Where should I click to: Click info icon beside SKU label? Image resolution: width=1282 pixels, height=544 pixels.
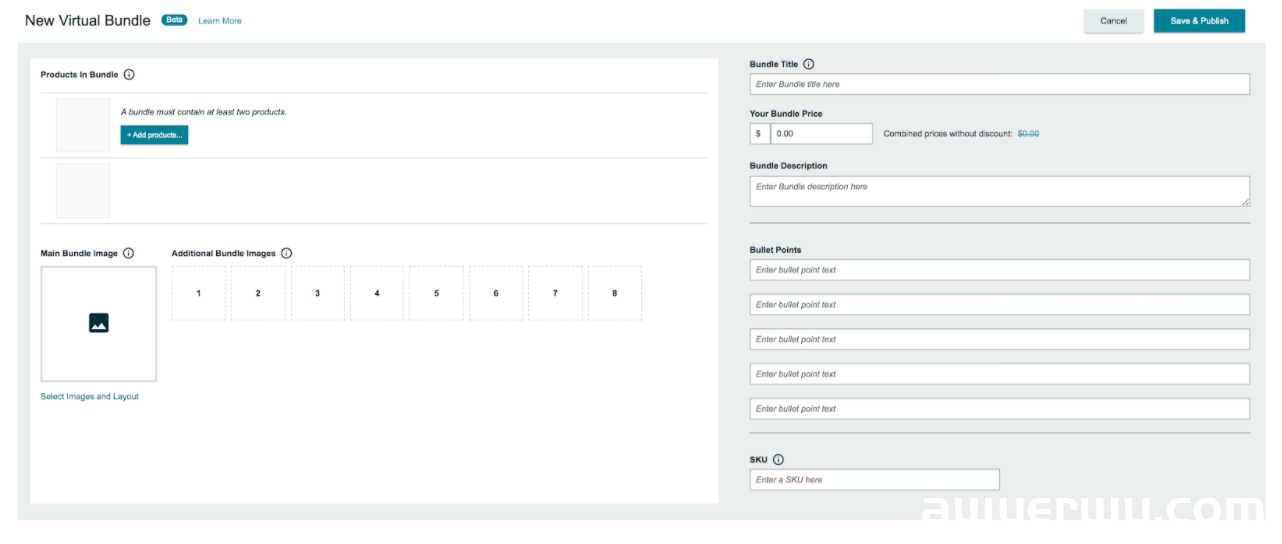click(x=778, y=460)
